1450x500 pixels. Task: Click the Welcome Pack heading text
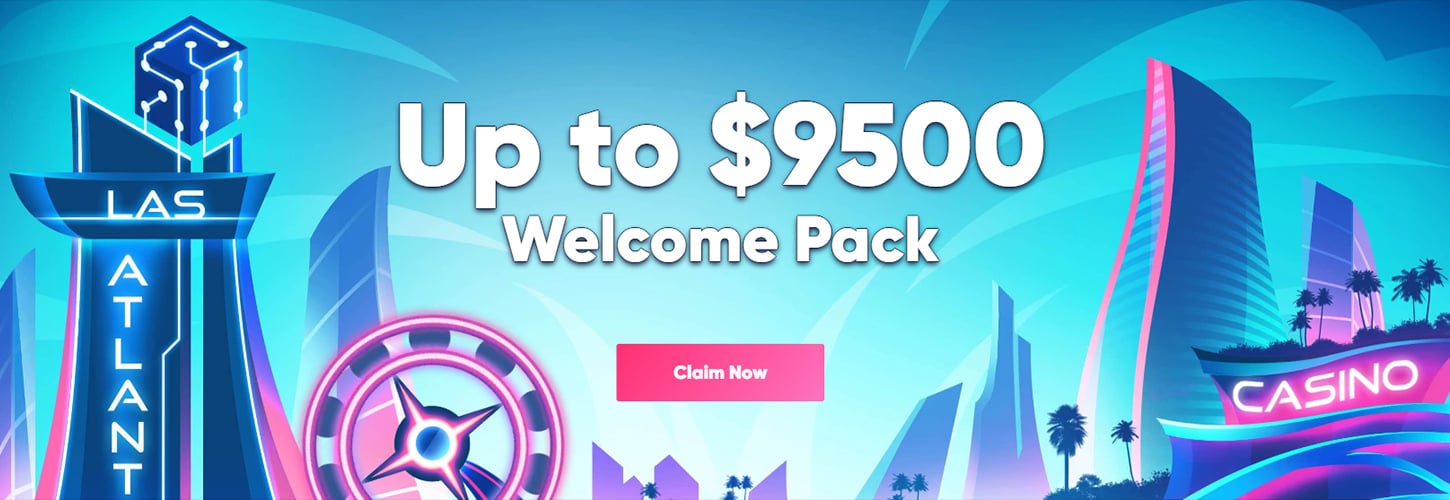click(x=722, y=237)
